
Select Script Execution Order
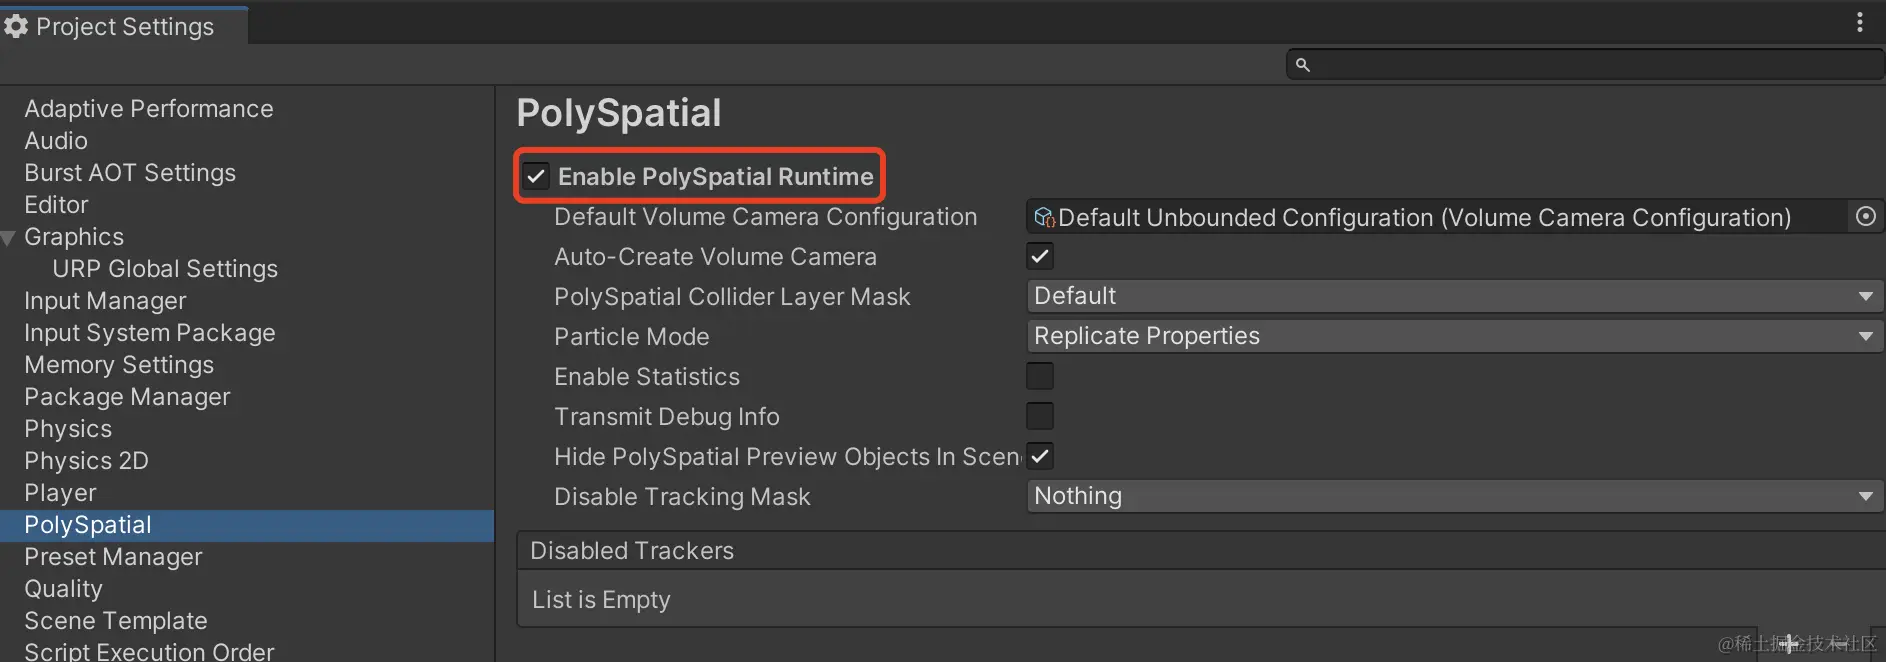coord(149,651)
